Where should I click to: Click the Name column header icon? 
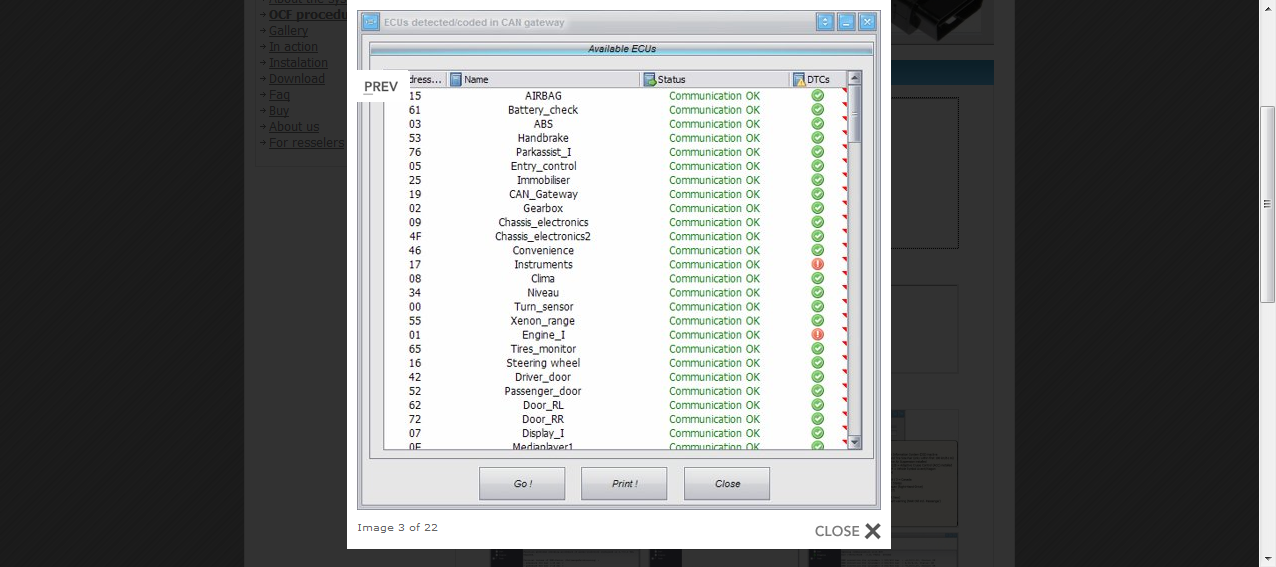click(456, 80)
